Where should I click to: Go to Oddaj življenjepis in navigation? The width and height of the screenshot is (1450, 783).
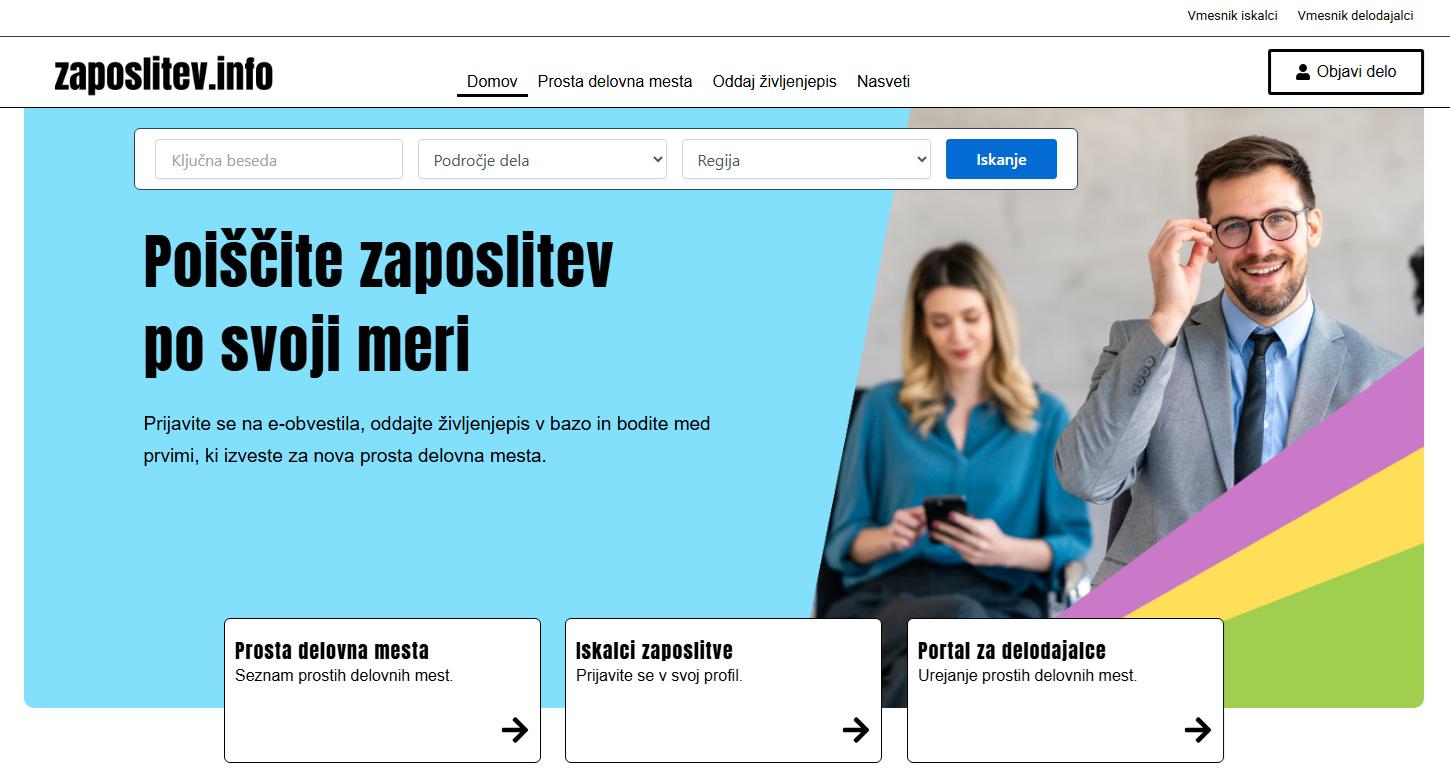(775, 82)
